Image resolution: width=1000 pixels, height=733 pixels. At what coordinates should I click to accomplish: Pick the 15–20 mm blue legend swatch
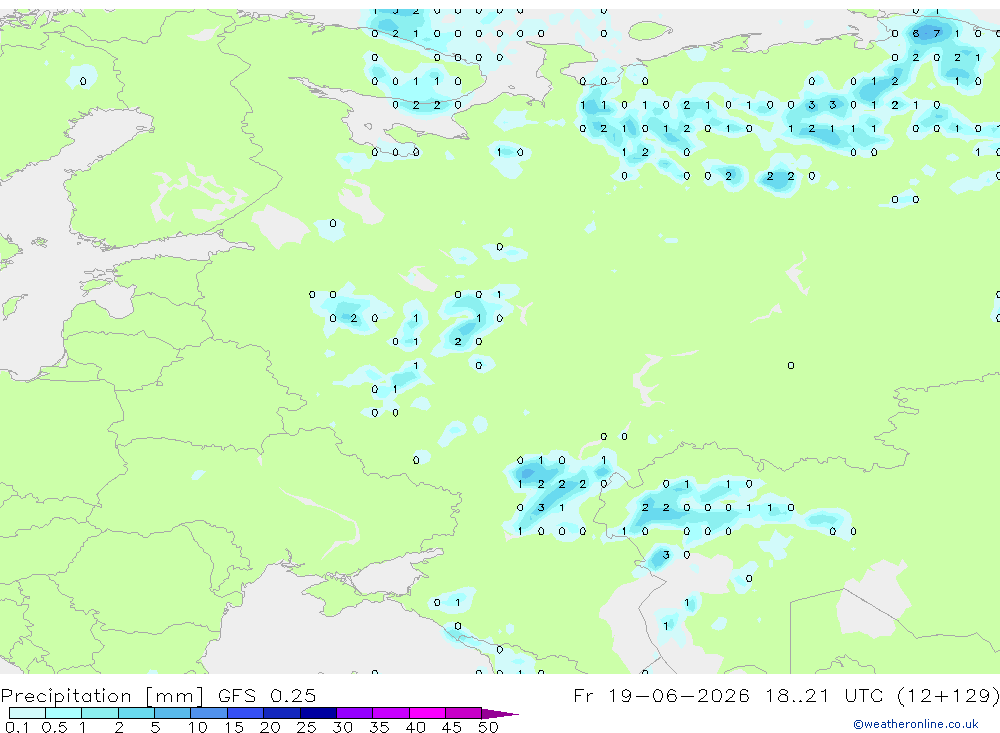pos(246,713)
